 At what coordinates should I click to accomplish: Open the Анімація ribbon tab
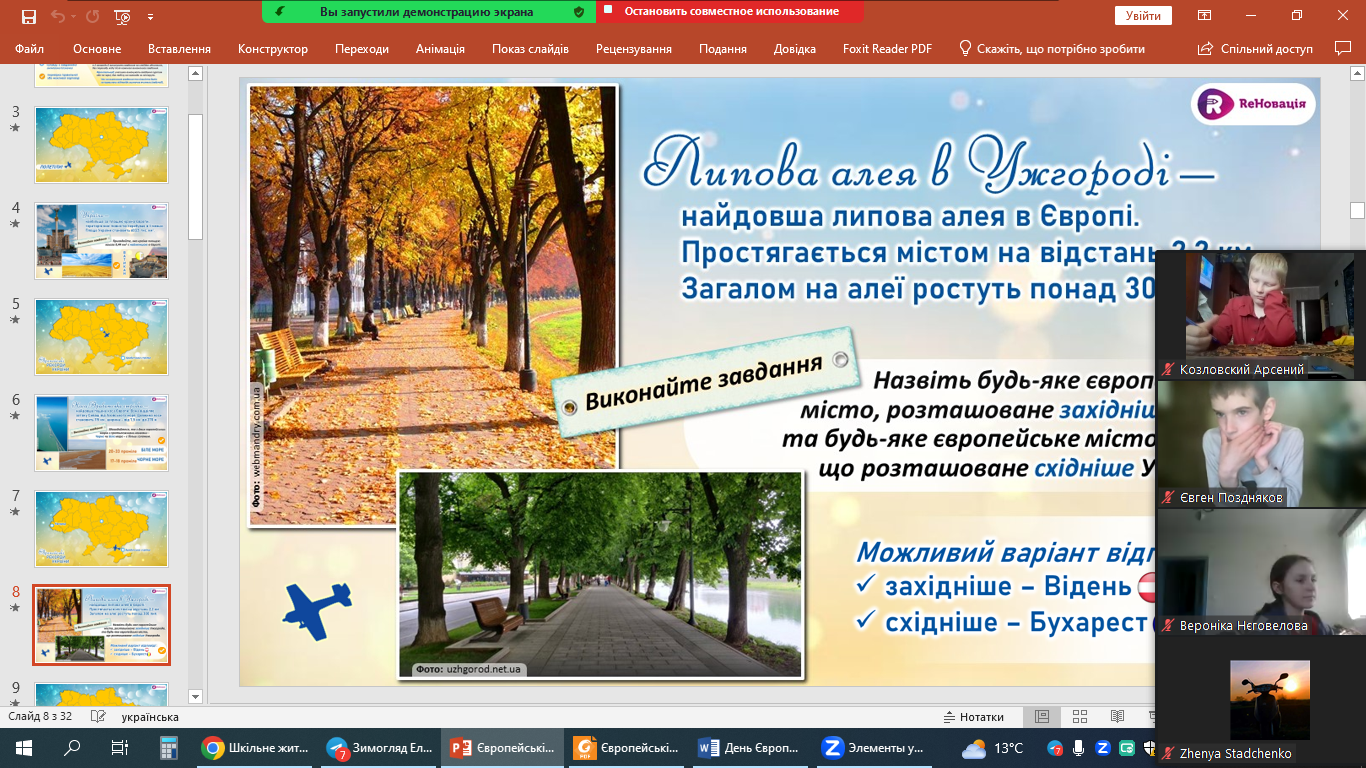point(440,48)
